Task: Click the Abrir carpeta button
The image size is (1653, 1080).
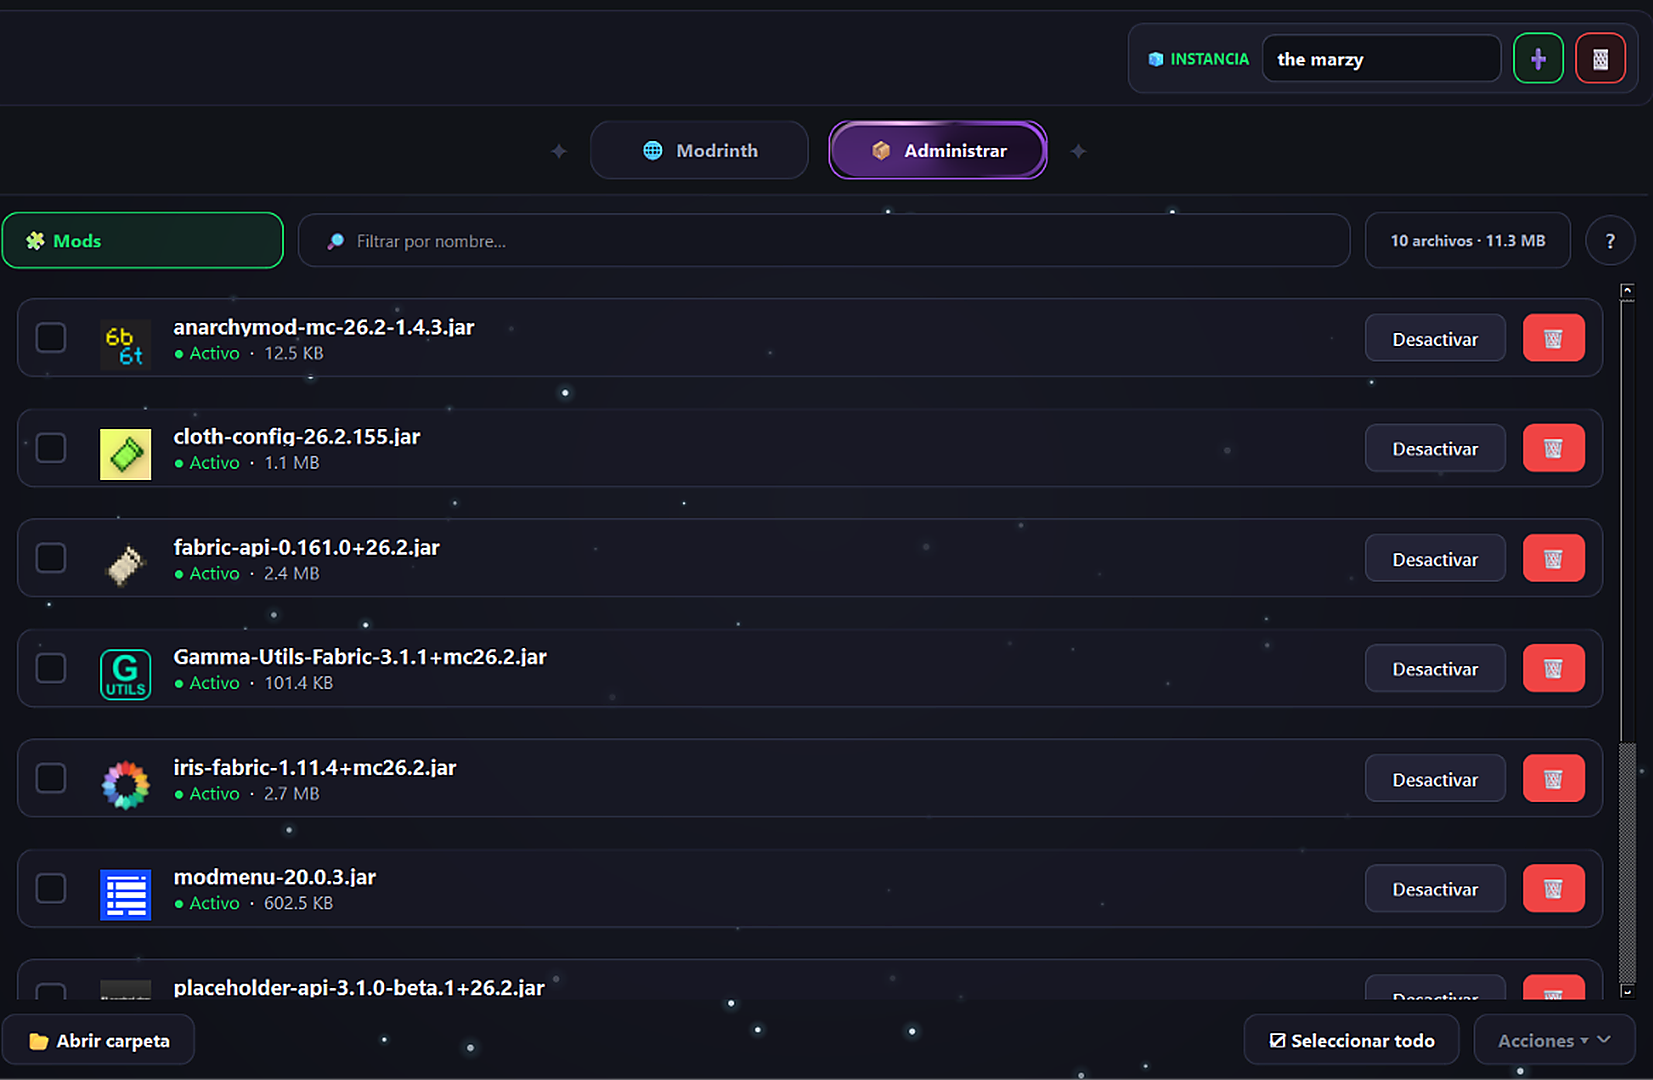Action: [98, 1040]
